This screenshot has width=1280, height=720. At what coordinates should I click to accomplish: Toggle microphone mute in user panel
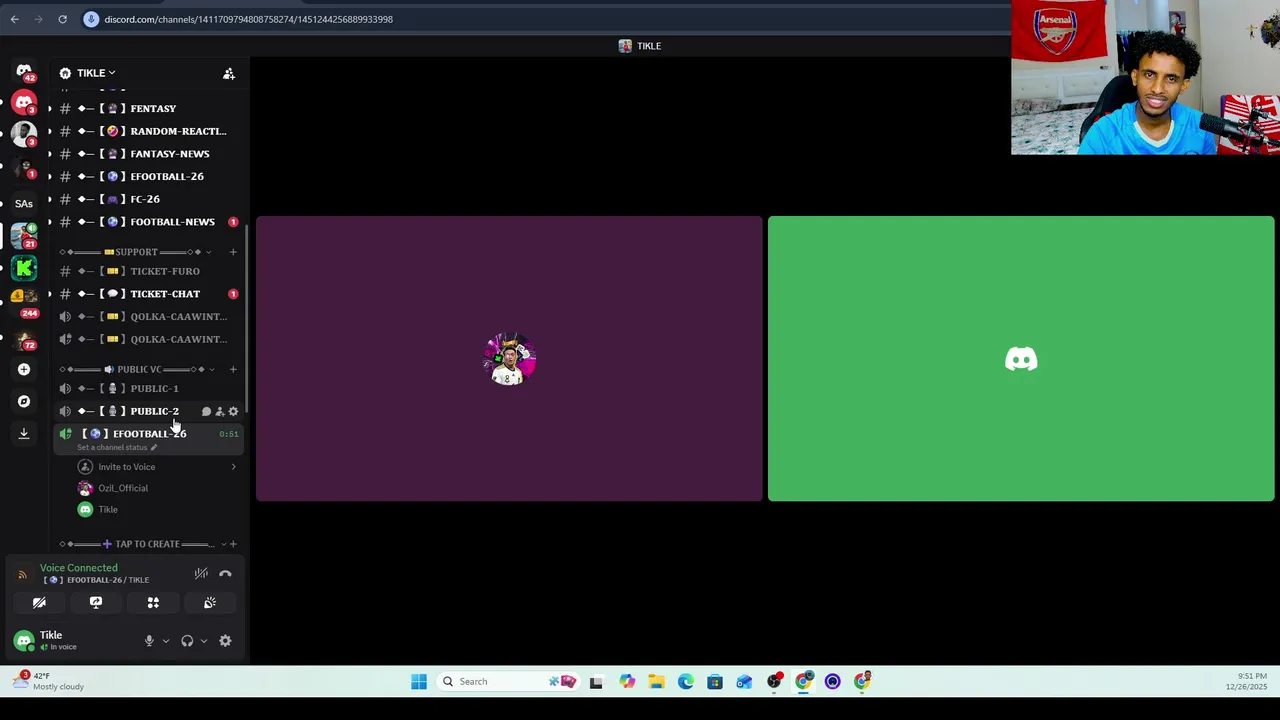(149, 641)
